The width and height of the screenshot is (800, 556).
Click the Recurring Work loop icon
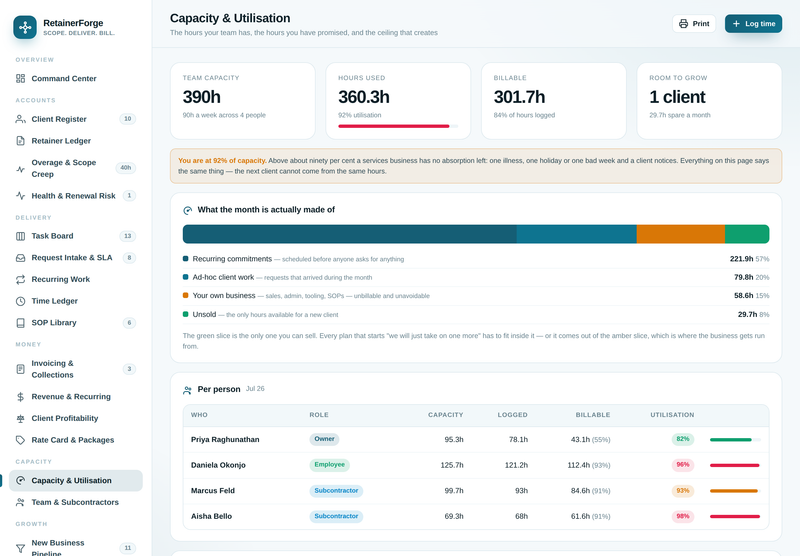tap(20, 280)
